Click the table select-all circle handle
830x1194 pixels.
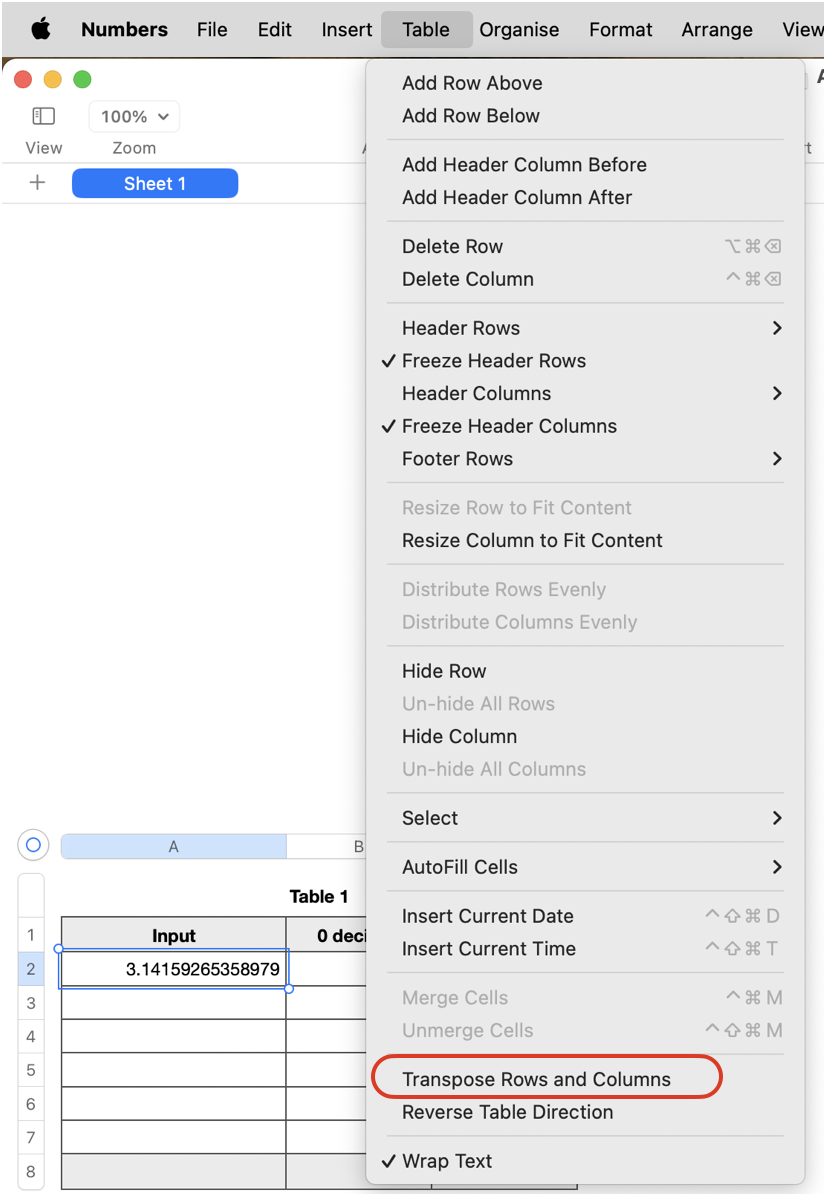tap(33, 845)
